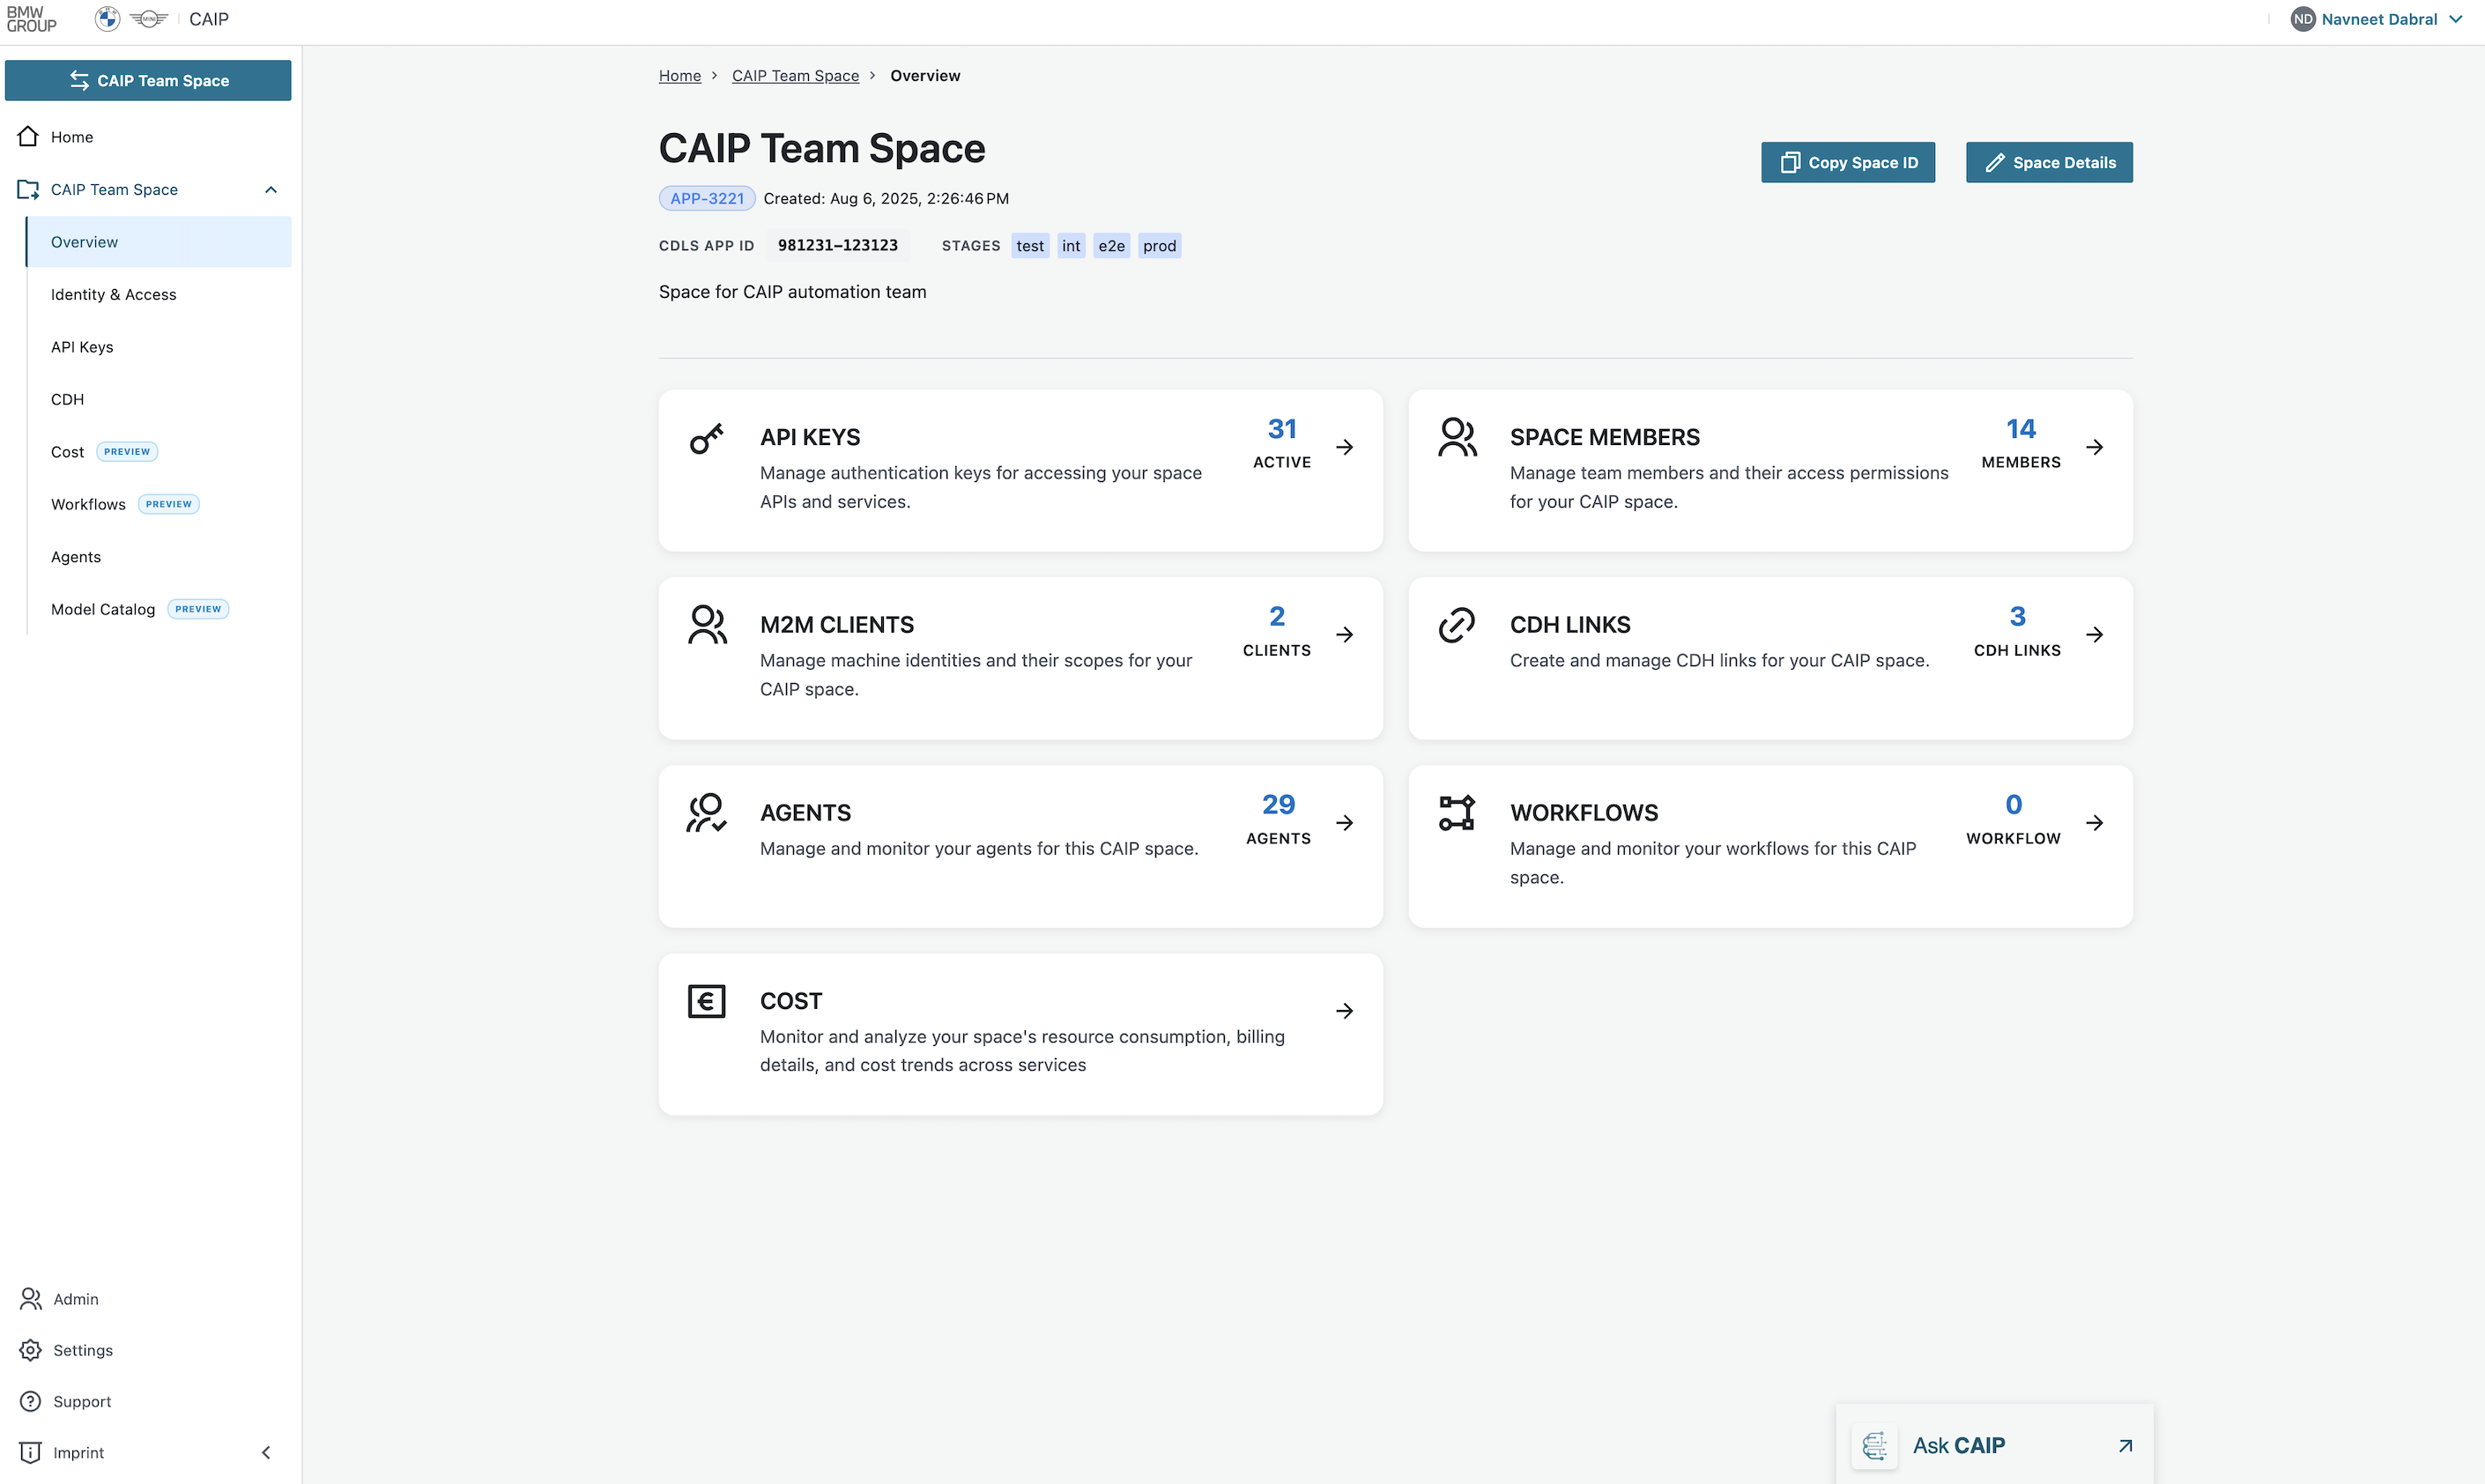
Task: Click the int stage tag
Action: click(1071, 246)
